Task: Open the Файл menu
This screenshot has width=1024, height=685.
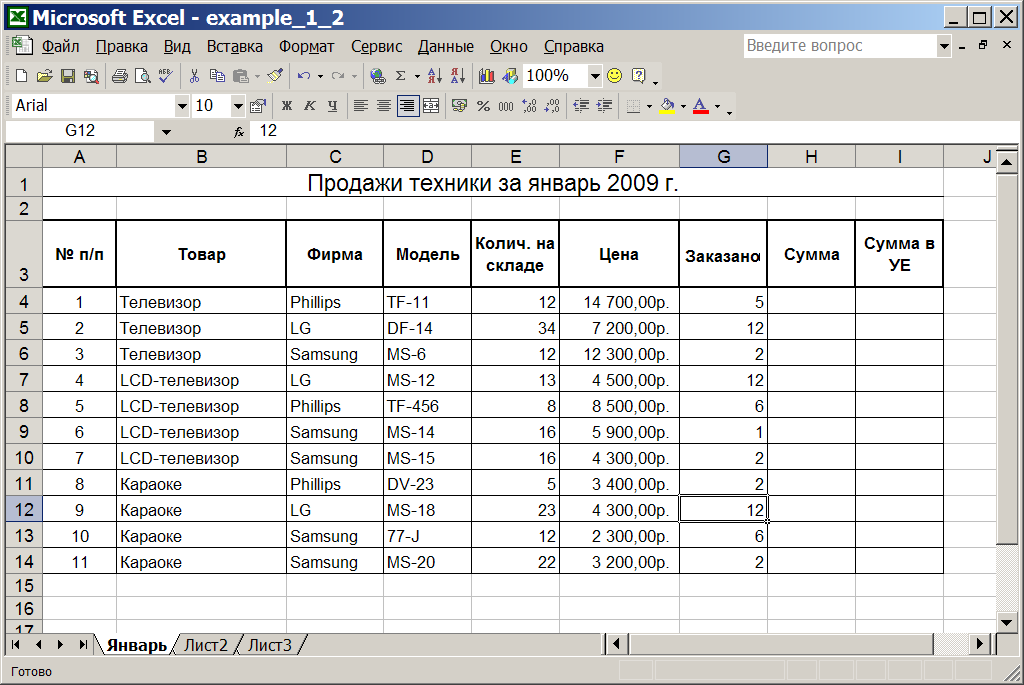Action: pos(61,46)
